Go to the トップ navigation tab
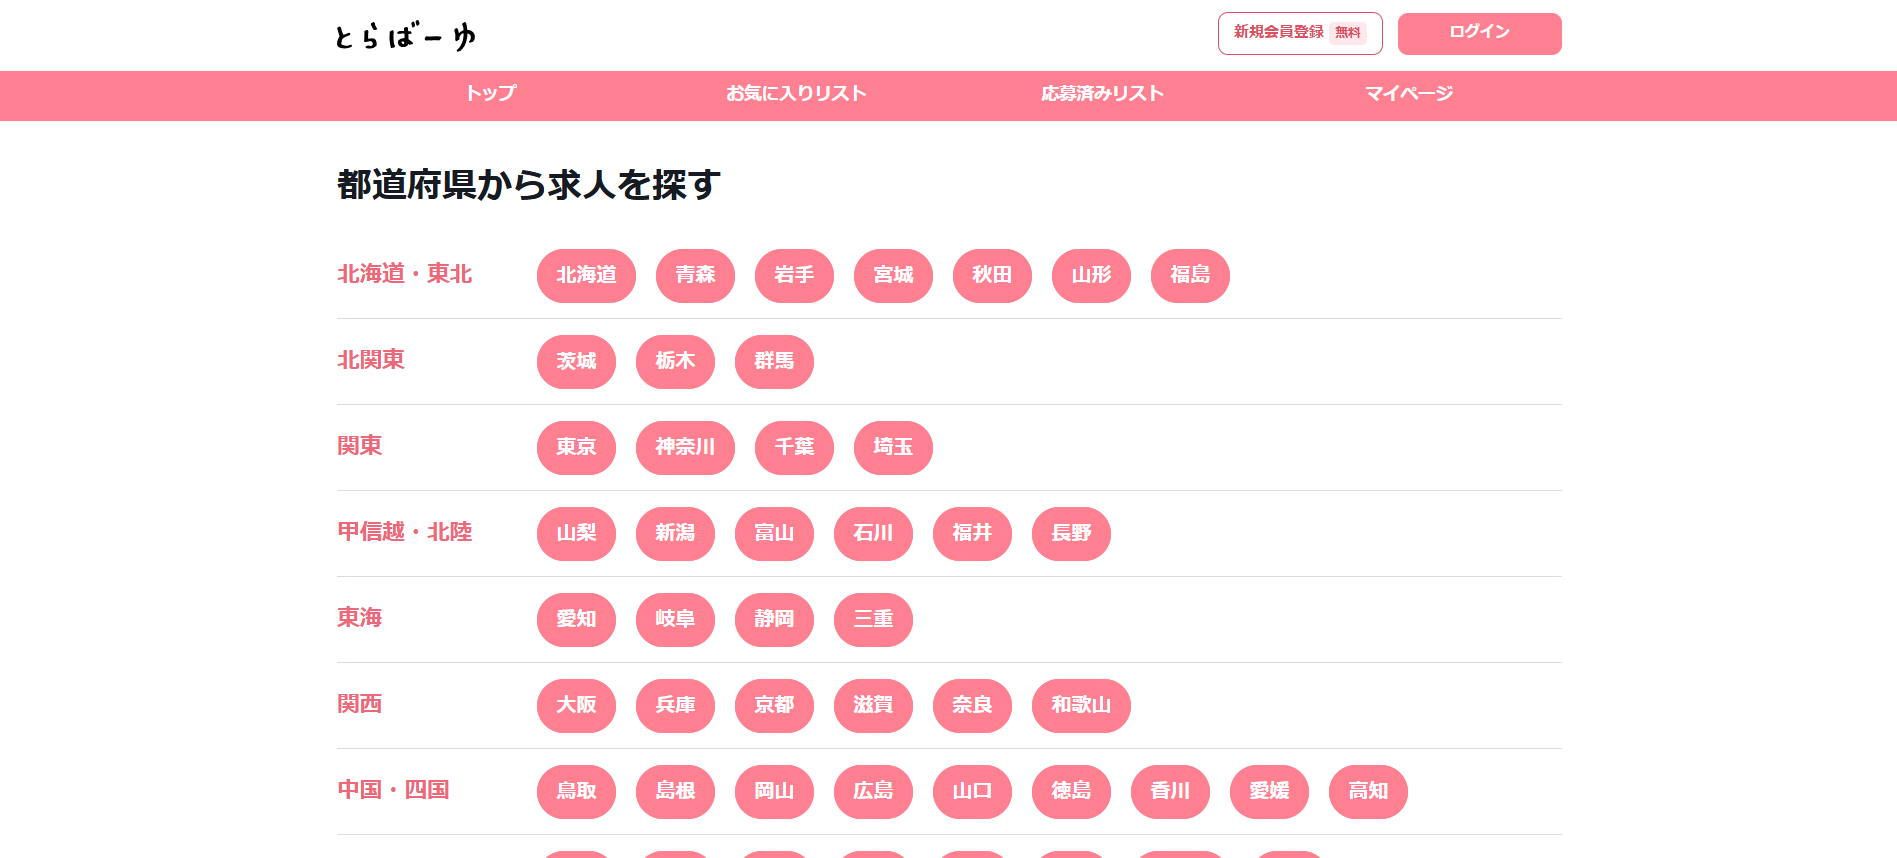The image size is (1897, 858). [x=490, y=94]
